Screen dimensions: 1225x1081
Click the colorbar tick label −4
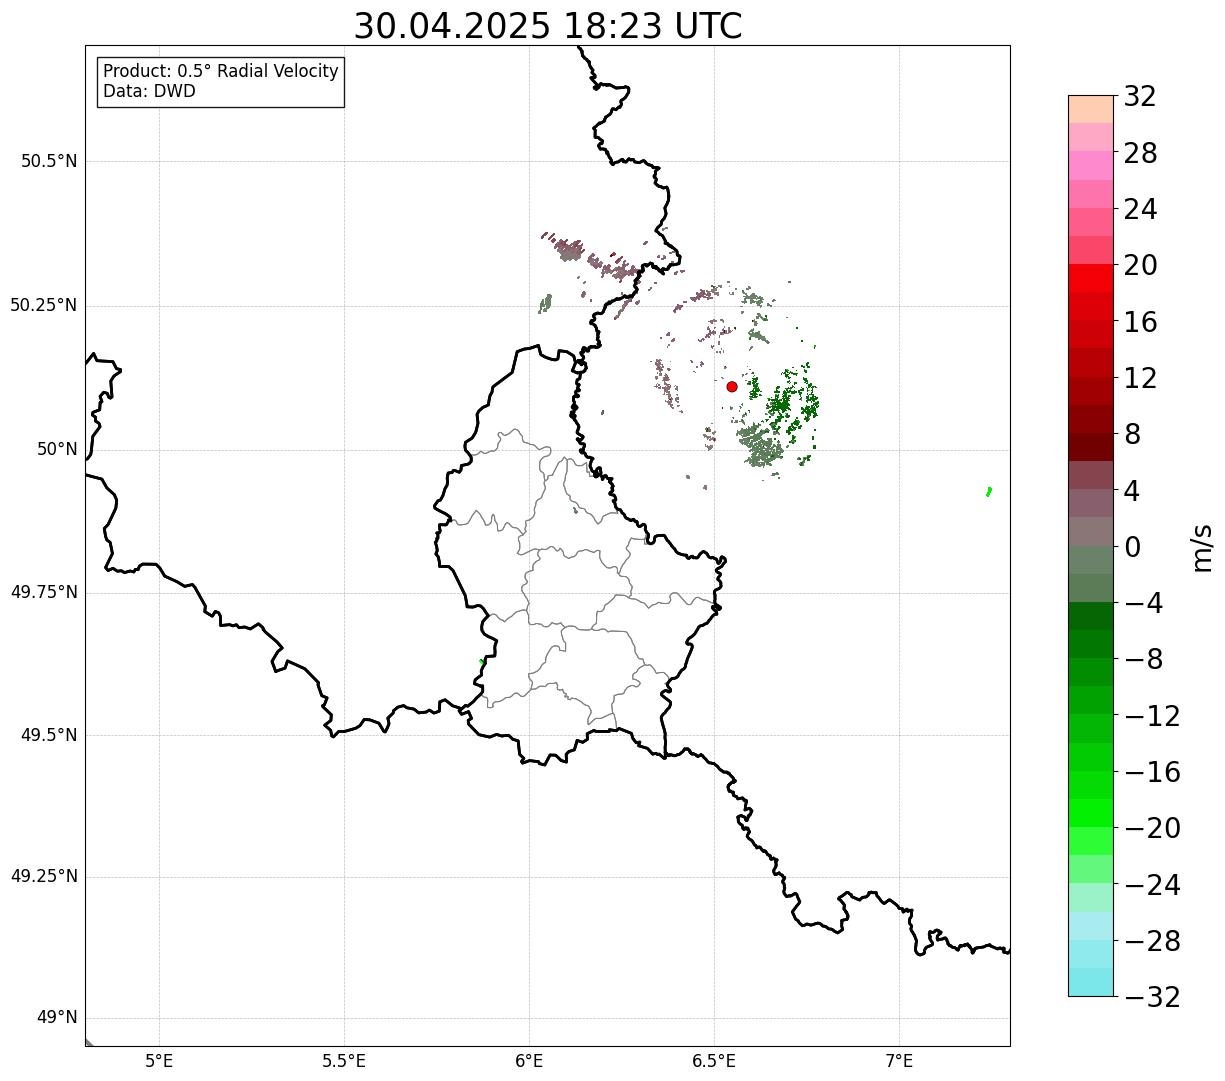click(x=1143, y=604)
